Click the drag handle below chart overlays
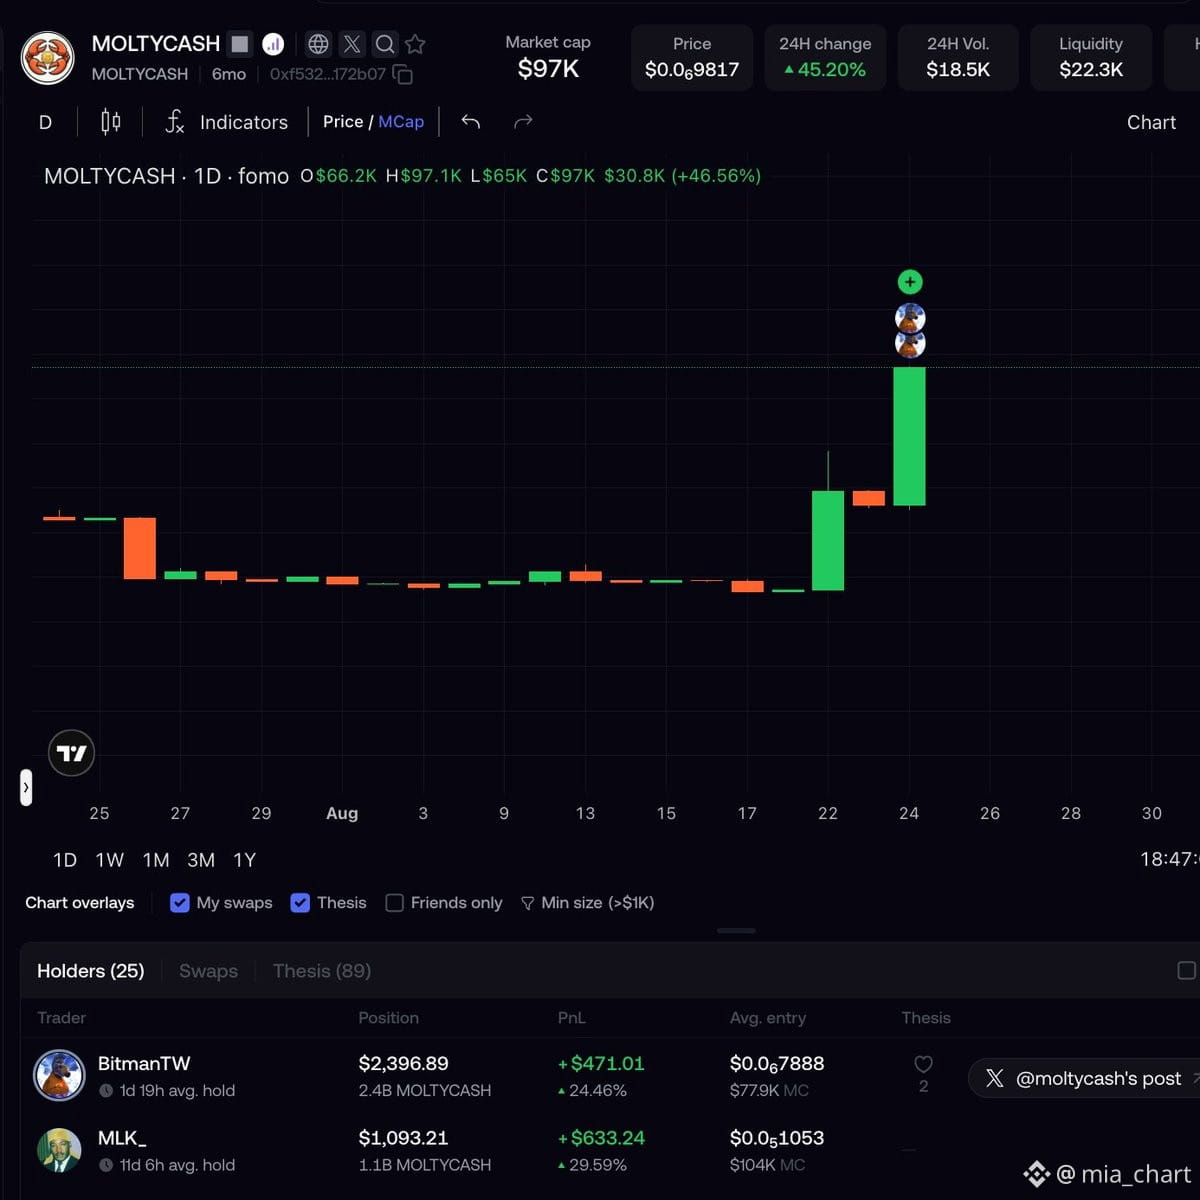Screen dimensions: 1200x1200 point(736,931)
